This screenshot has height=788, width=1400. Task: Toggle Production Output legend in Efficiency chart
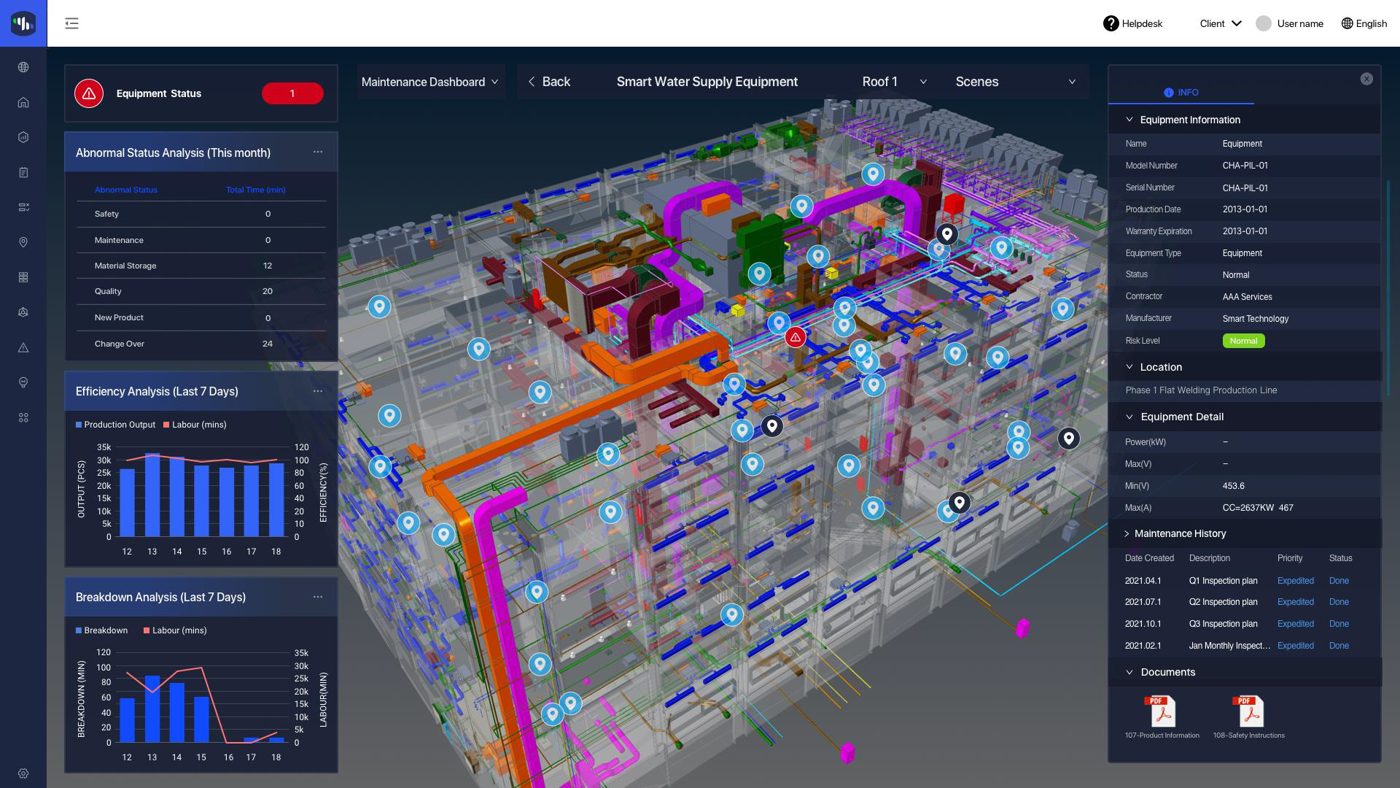pyautogui.click(x=115, y=424)
